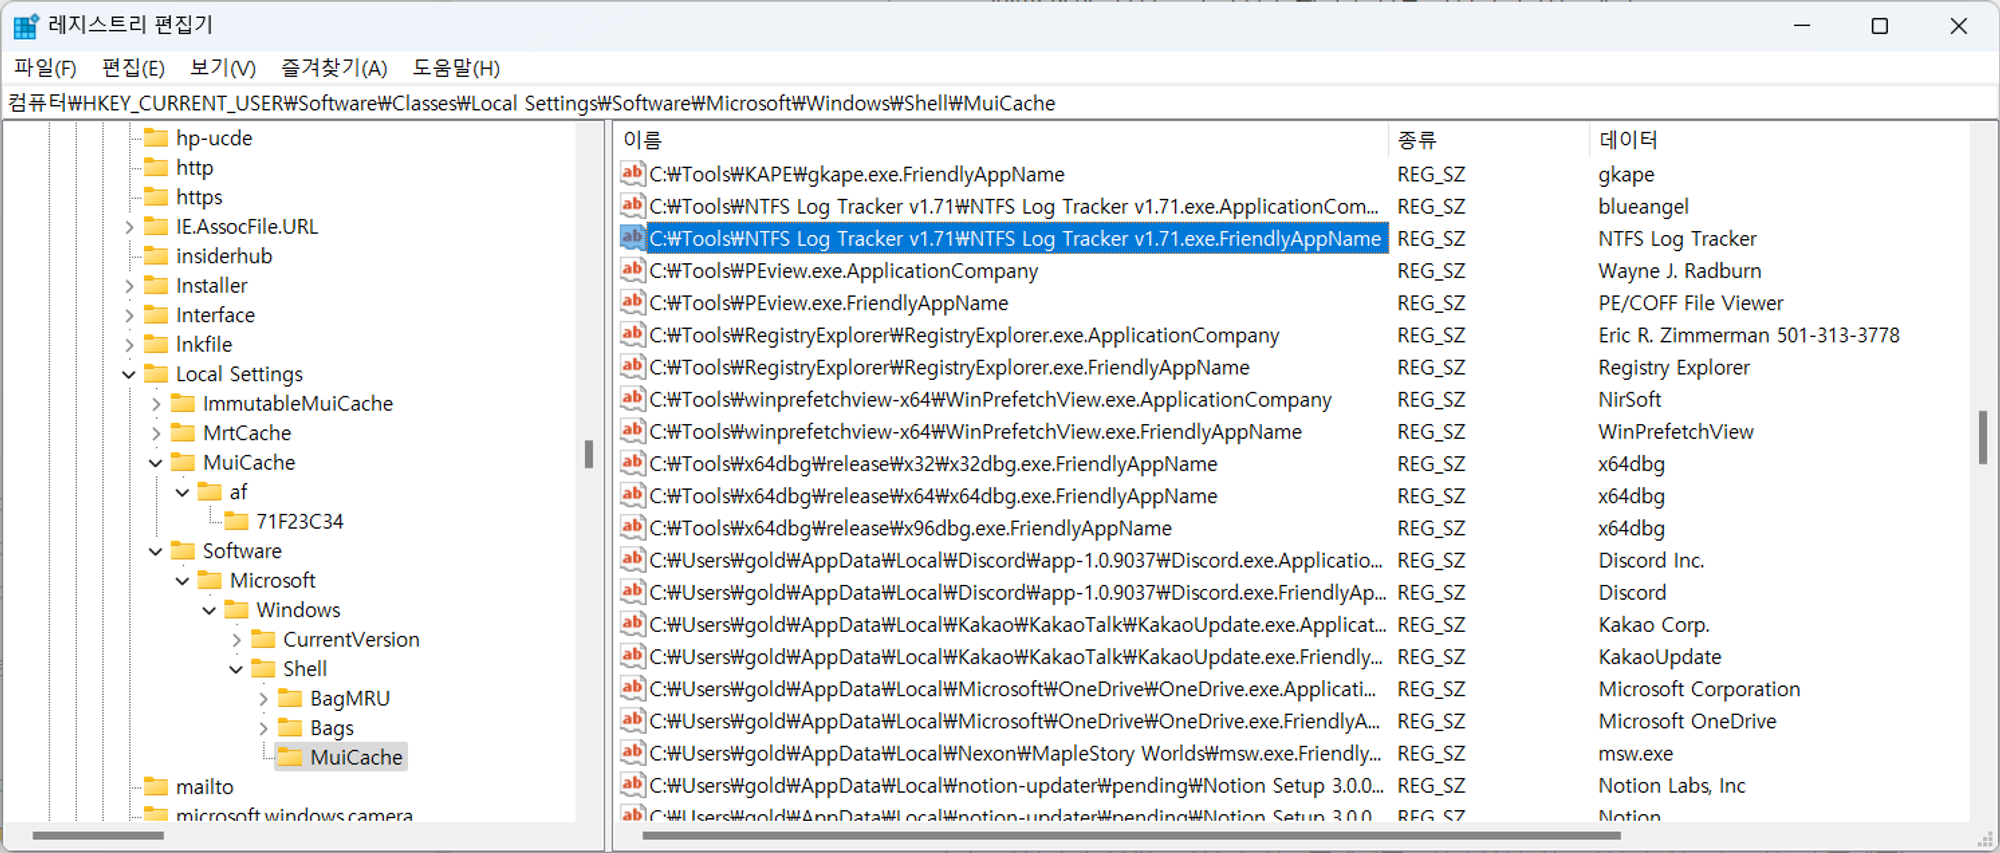Click the 'Kakao Corp.' data cell
Viewport: 2000px width, 853px height.
coord(1653,624)
